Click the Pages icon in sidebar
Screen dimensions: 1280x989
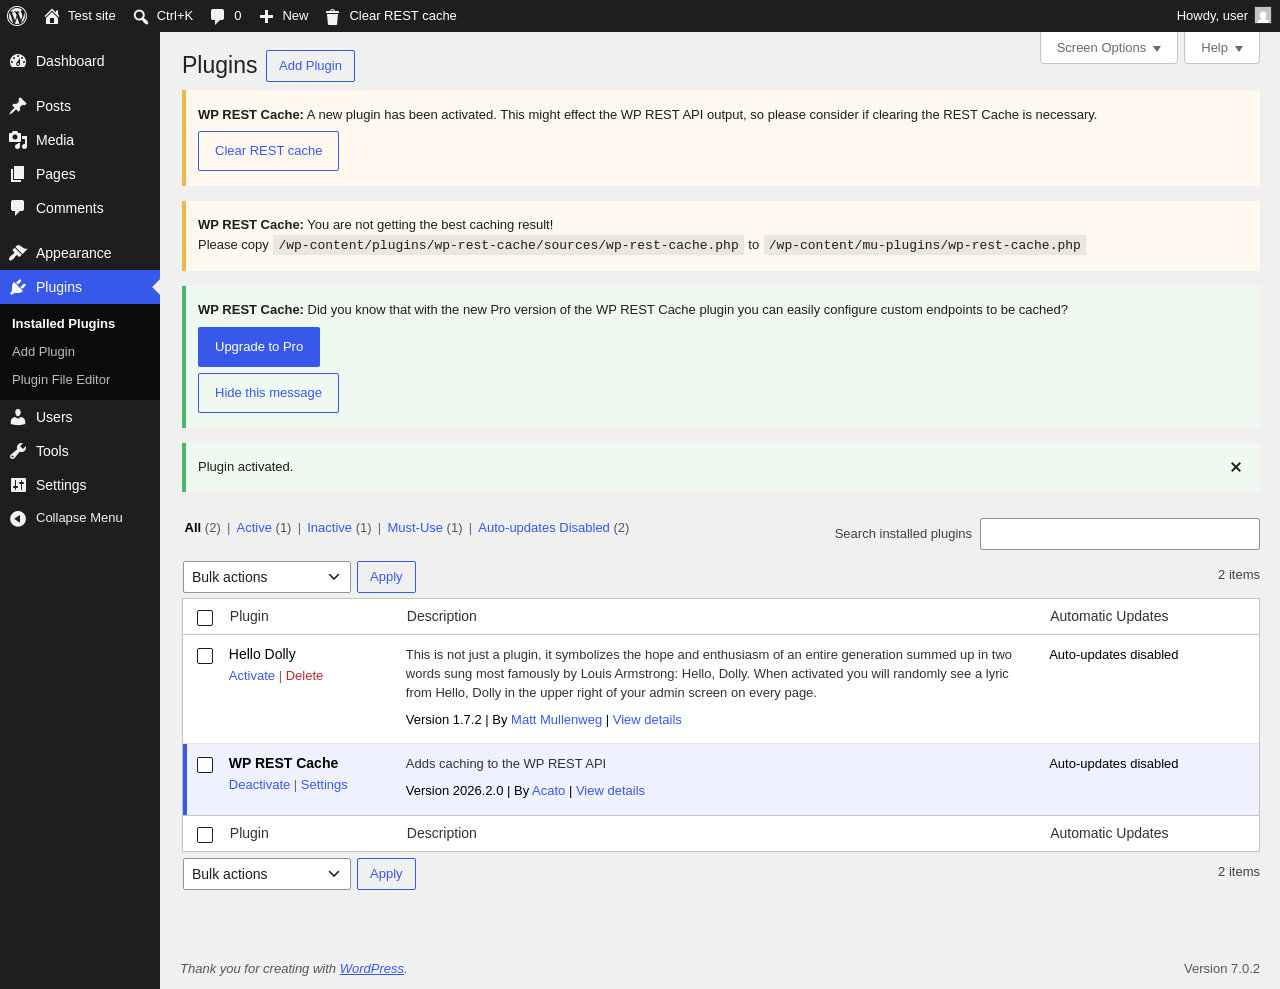tap(18, 174)
